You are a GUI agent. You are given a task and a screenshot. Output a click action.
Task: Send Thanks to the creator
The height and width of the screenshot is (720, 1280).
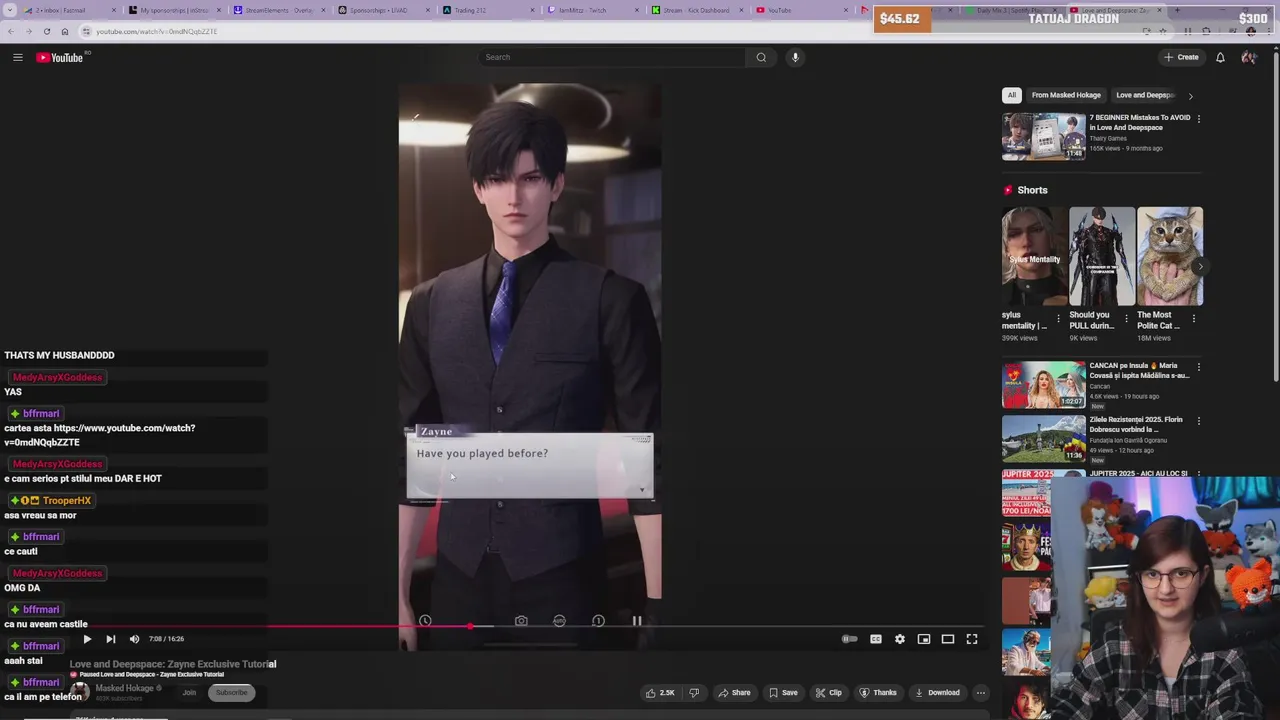(878, 692)
